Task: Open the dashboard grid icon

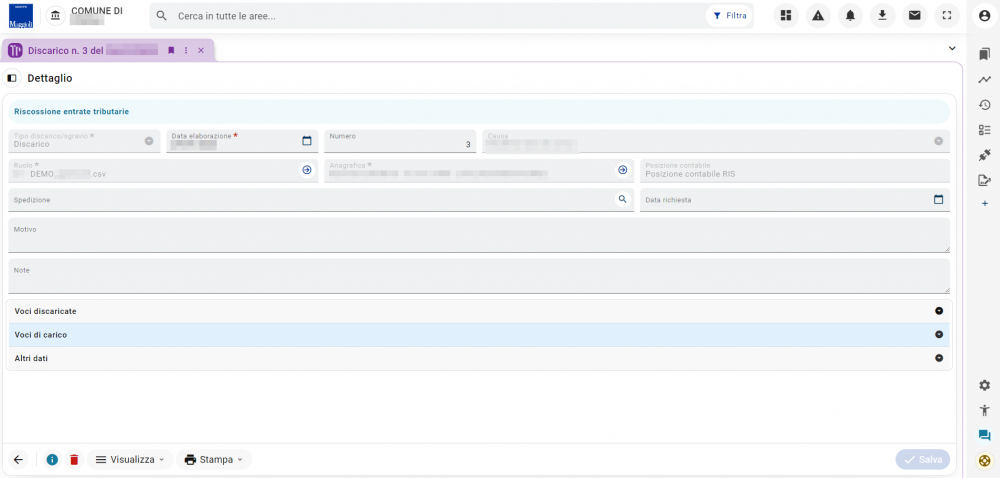Action: point(786,16)
